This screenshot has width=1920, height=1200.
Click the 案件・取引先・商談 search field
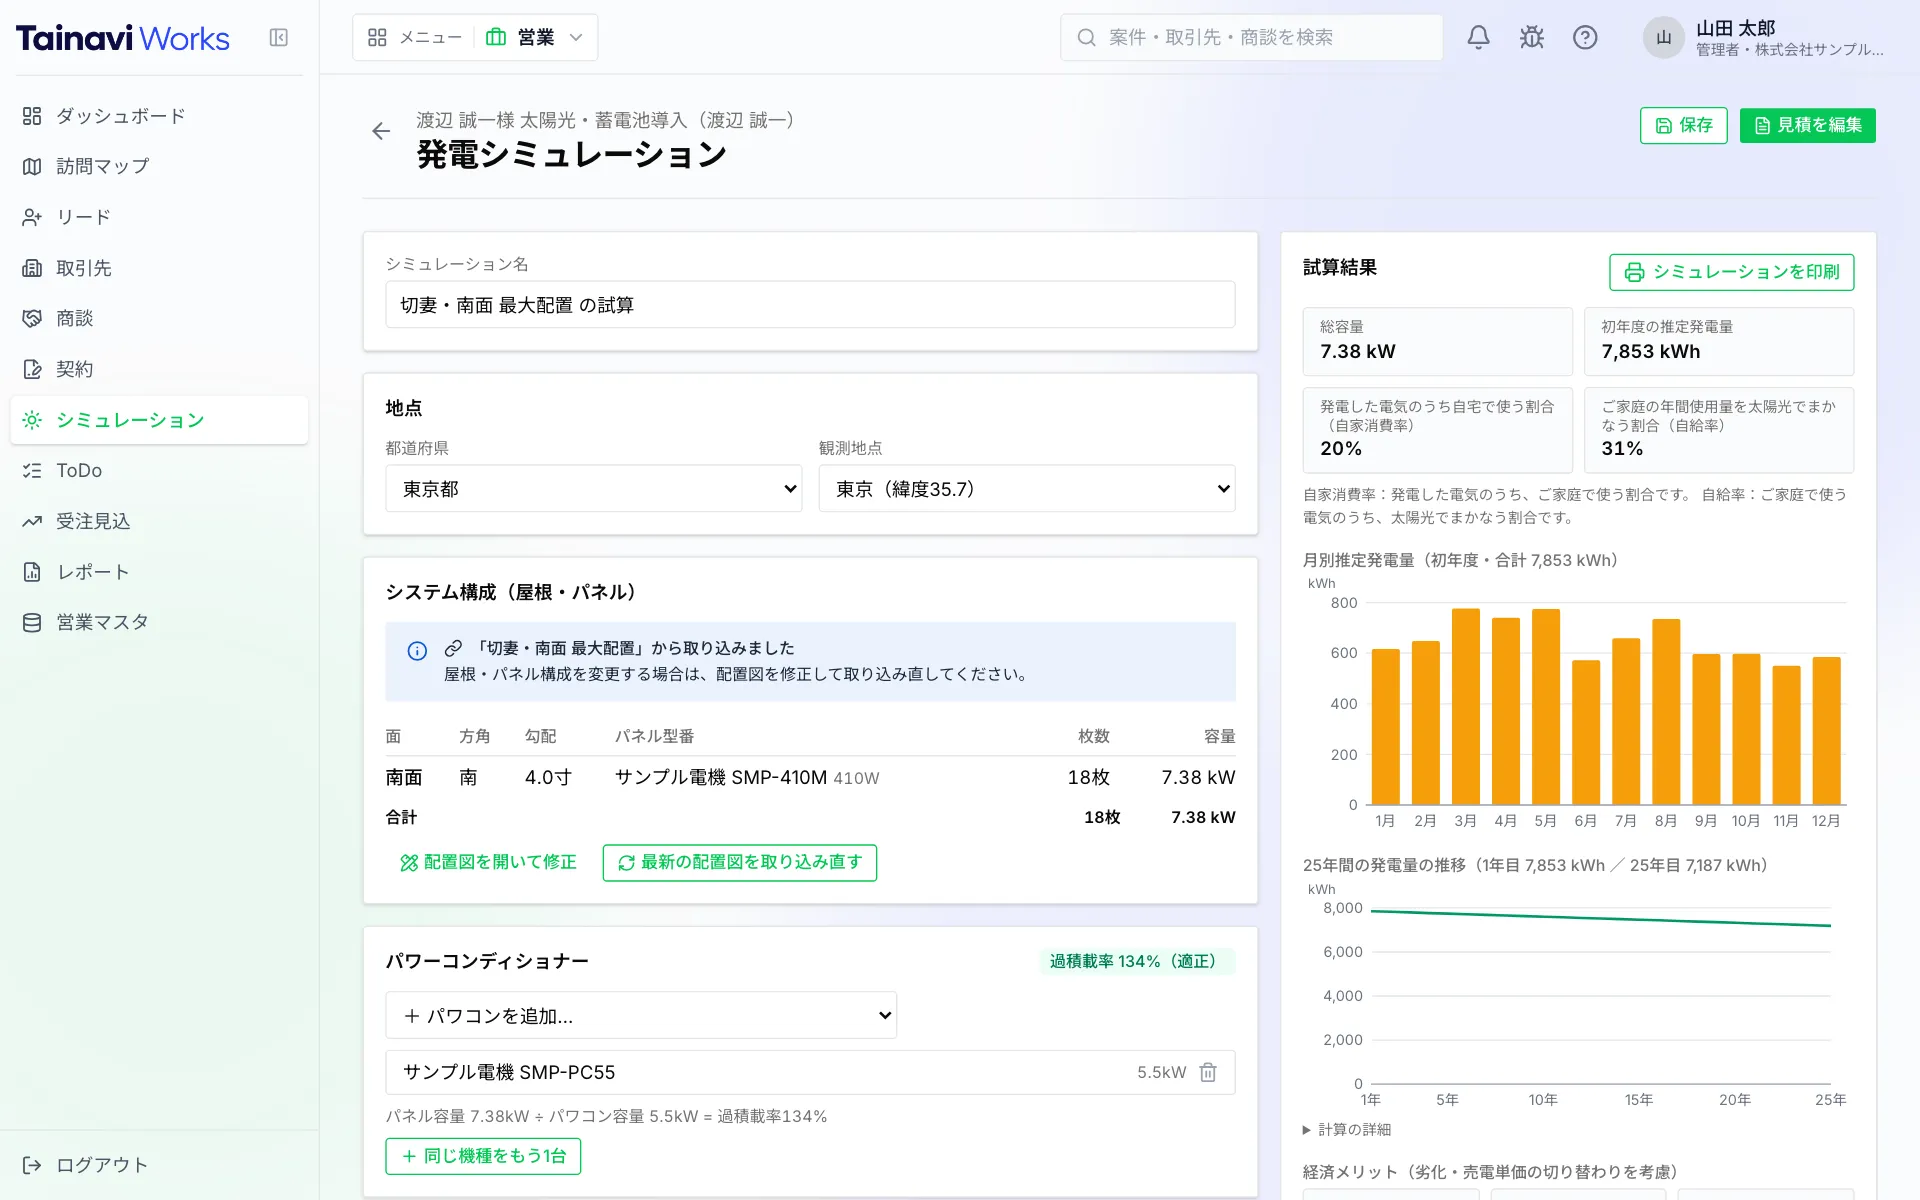click(1252, 38)
